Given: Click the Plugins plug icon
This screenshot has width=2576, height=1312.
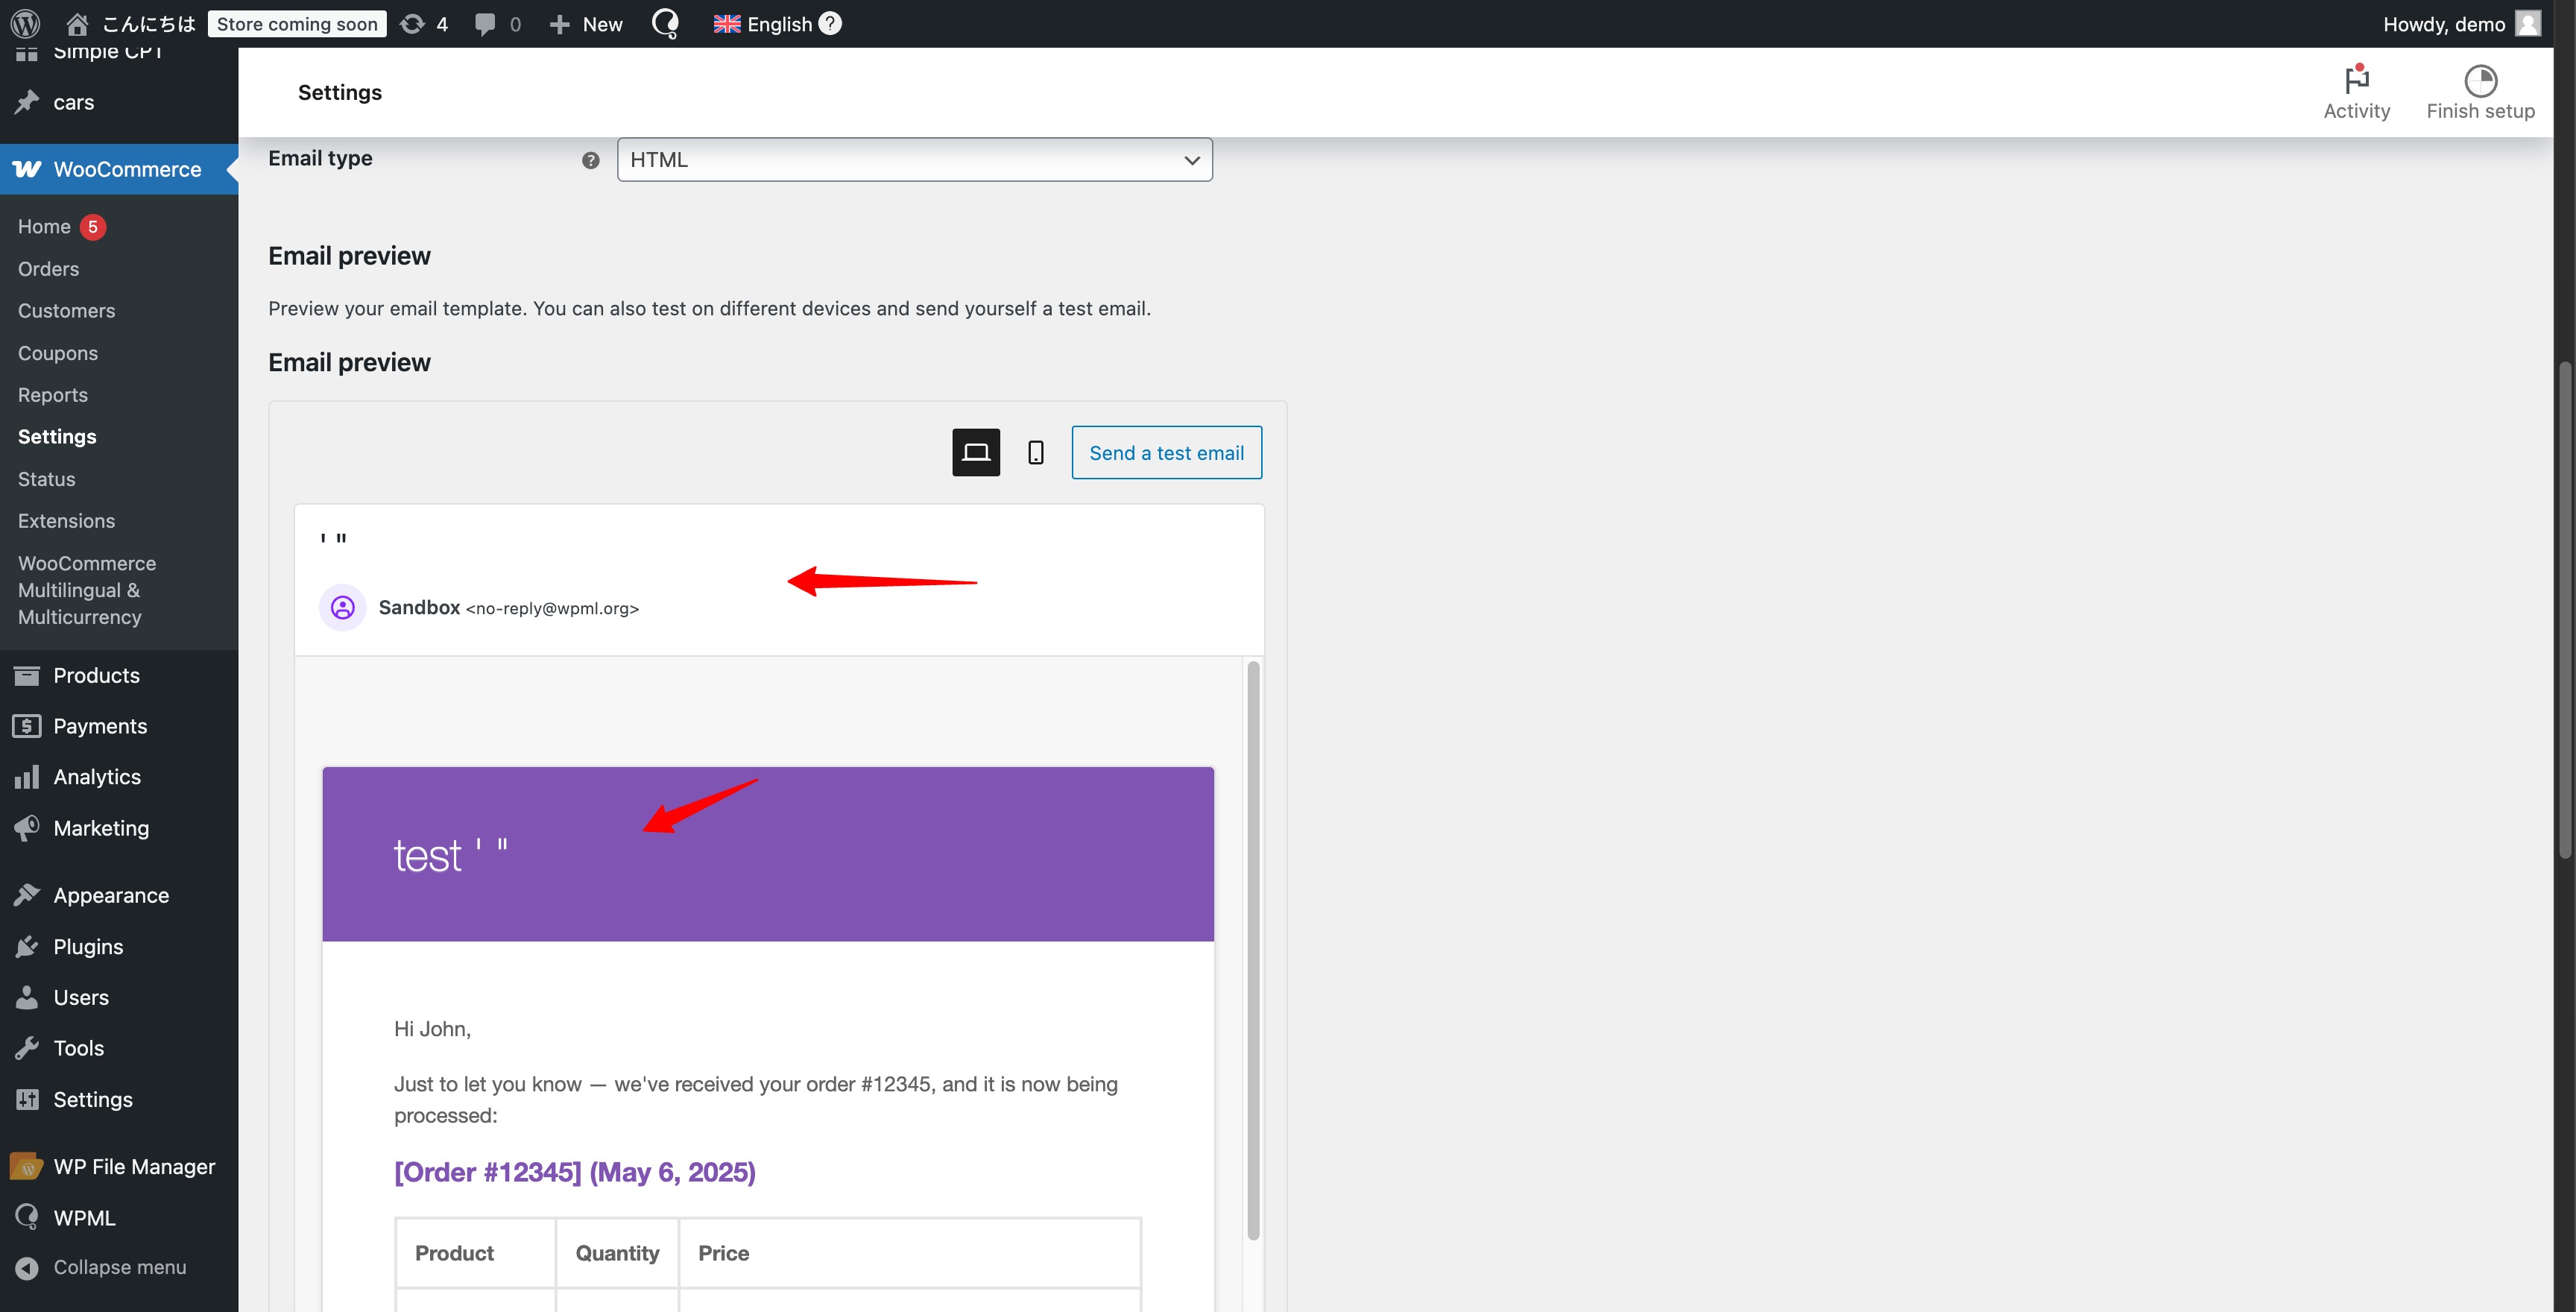Looking at the screenshot, I should (27, 946).
